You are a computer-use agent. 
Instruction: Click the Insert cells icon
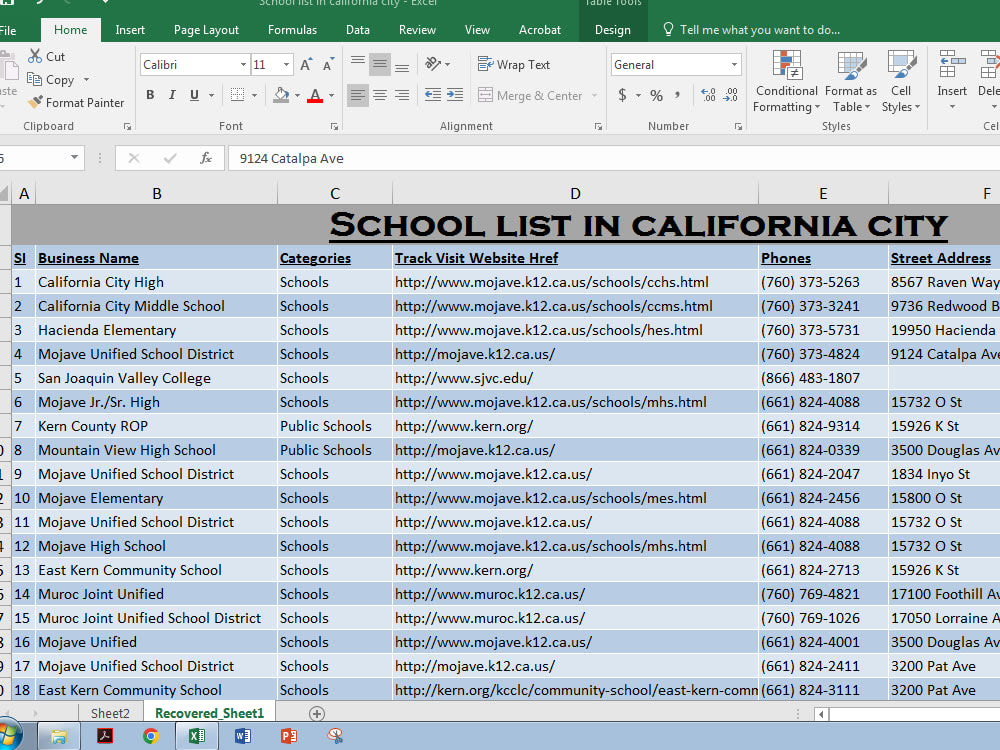tap(952, 65)
